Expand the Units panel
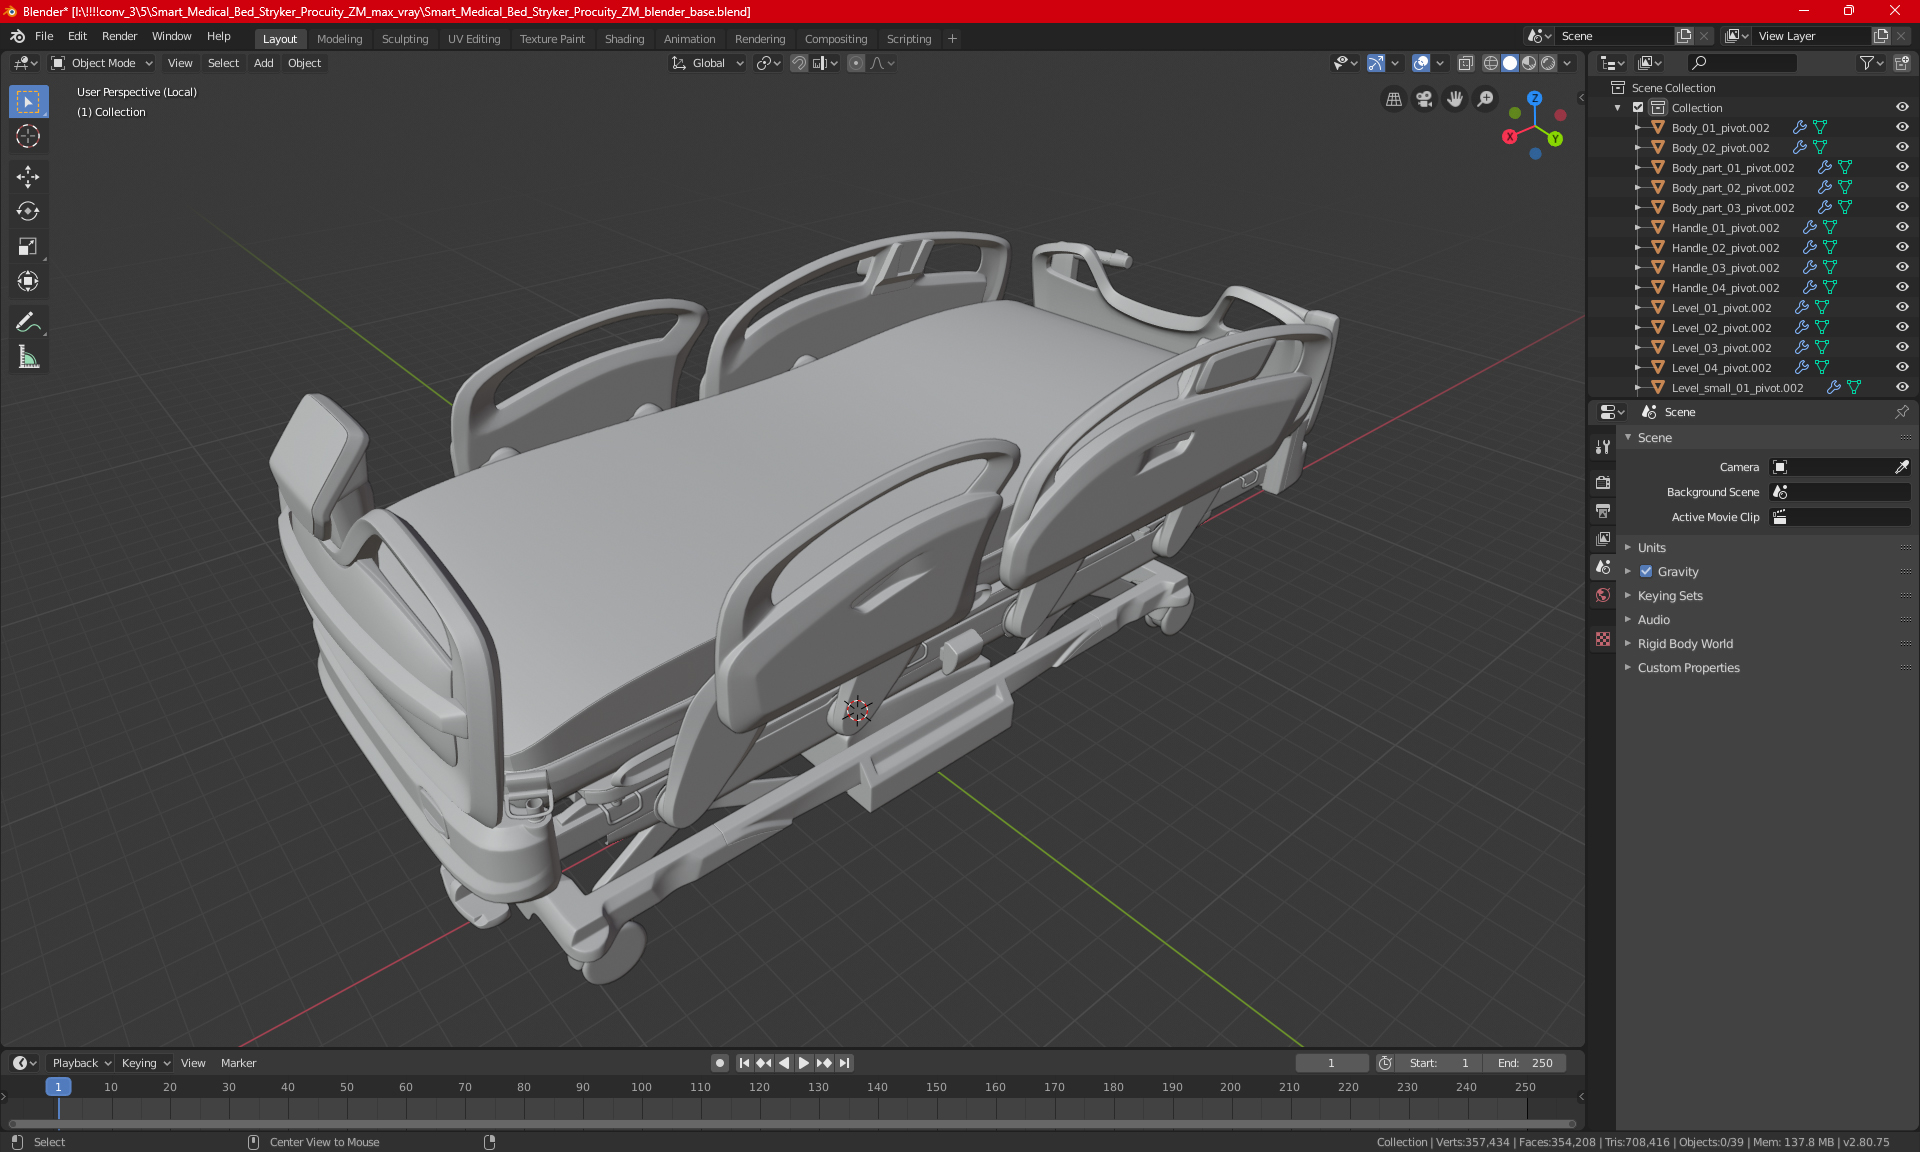The image size is (1920, 1152). [1651, 548]
